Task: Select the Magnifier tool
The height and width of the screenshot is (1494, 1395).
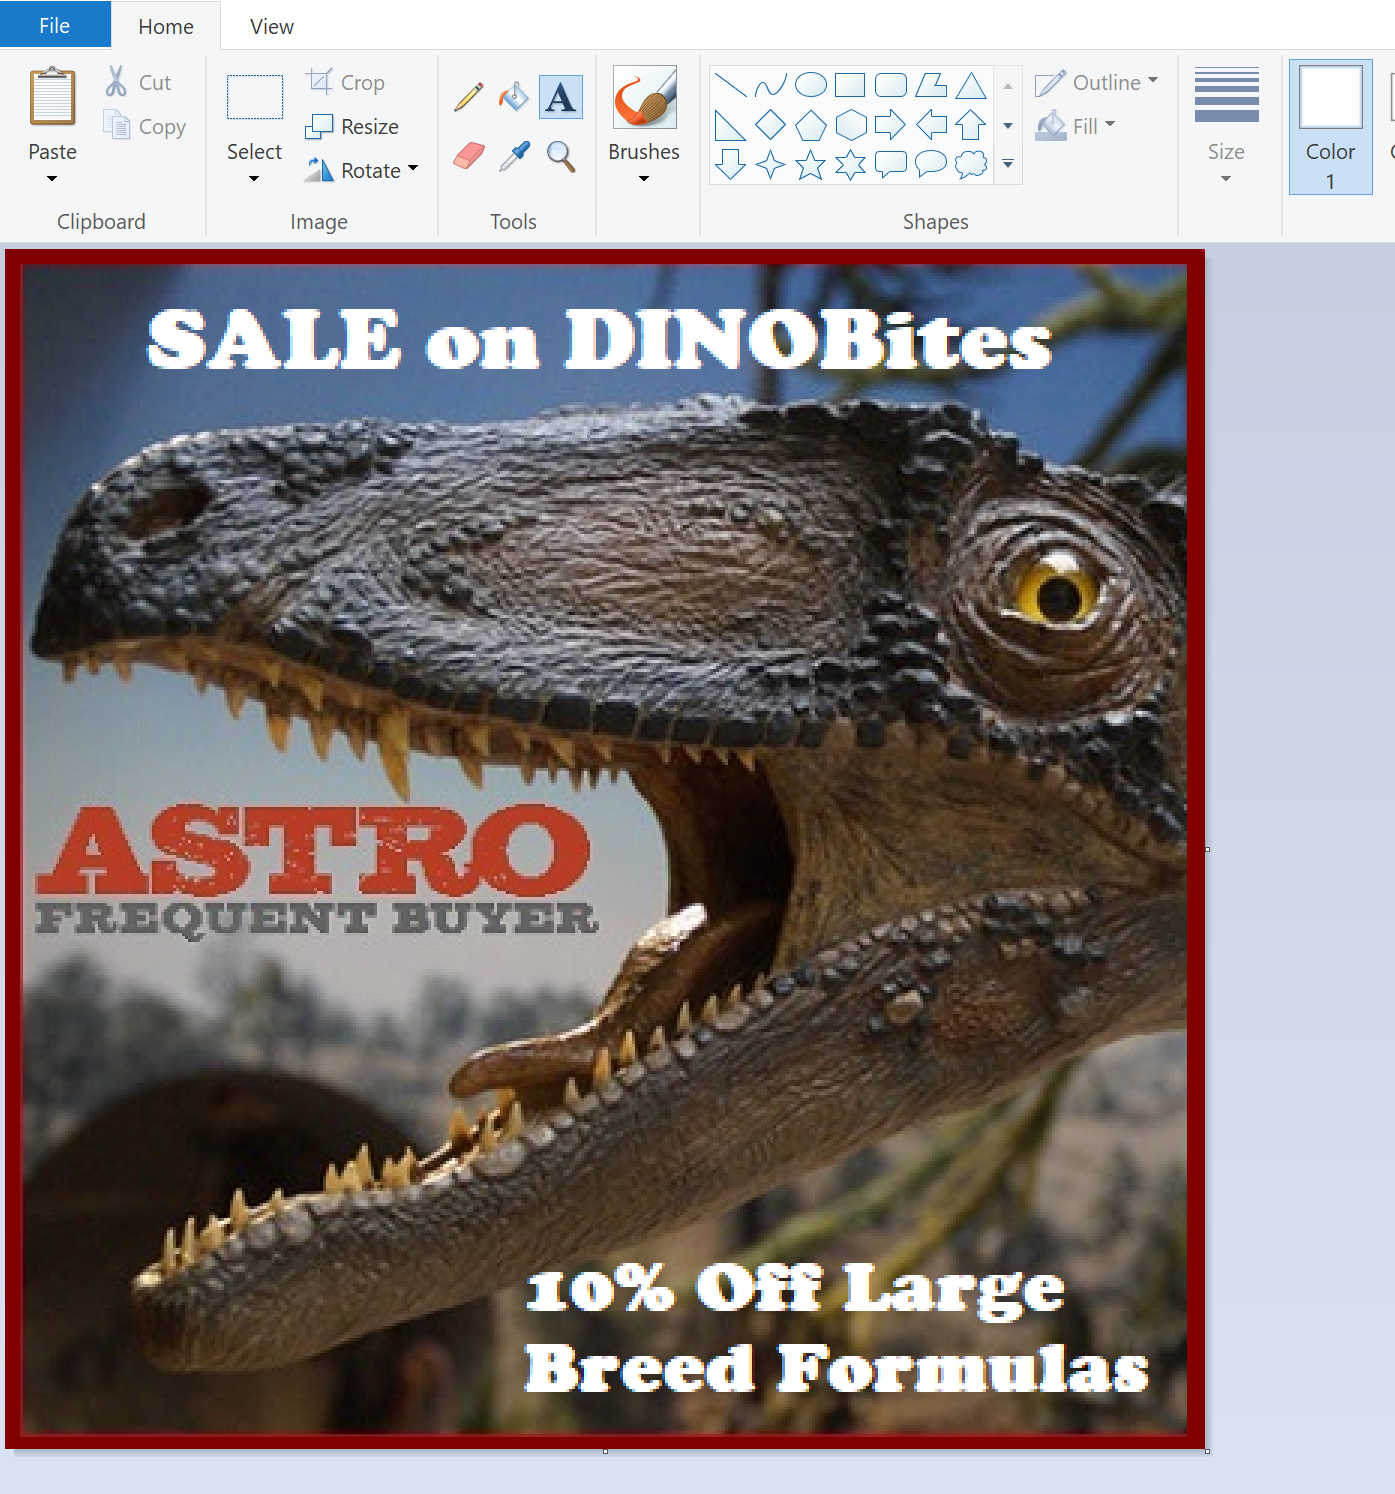Action: (561, 156)
